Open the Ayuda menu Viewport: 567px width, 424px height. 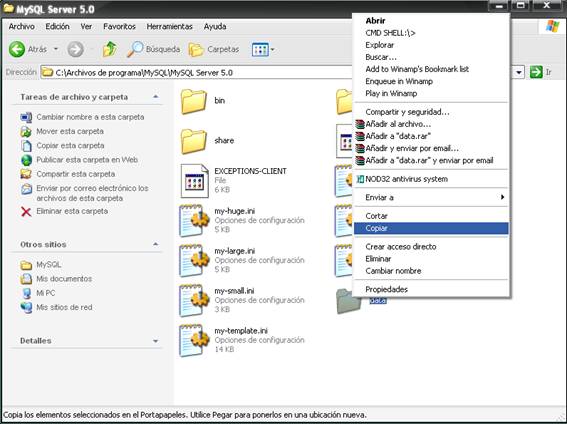click(215, 26)
